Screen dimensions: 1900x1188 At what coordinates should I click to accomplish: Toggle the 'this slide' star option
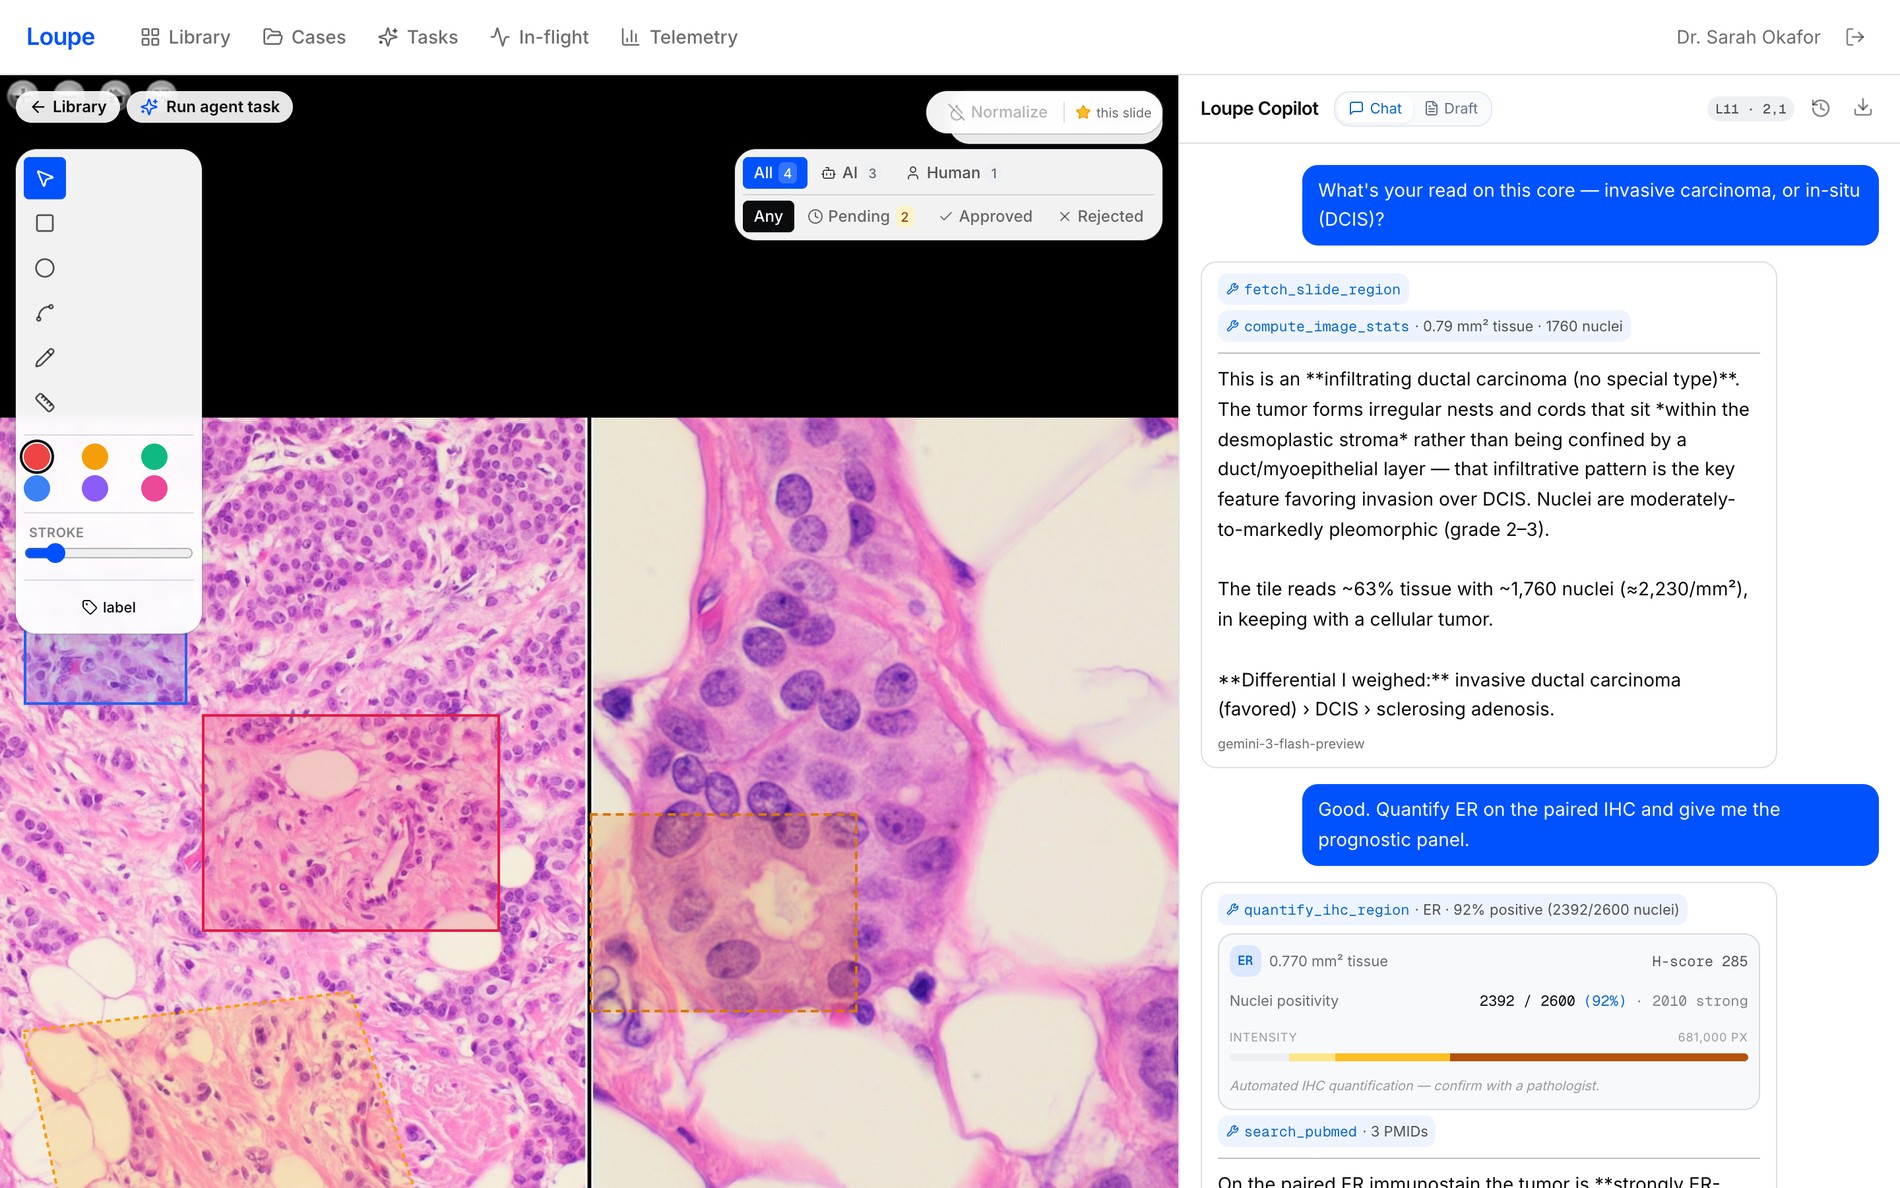[1113, 112]
